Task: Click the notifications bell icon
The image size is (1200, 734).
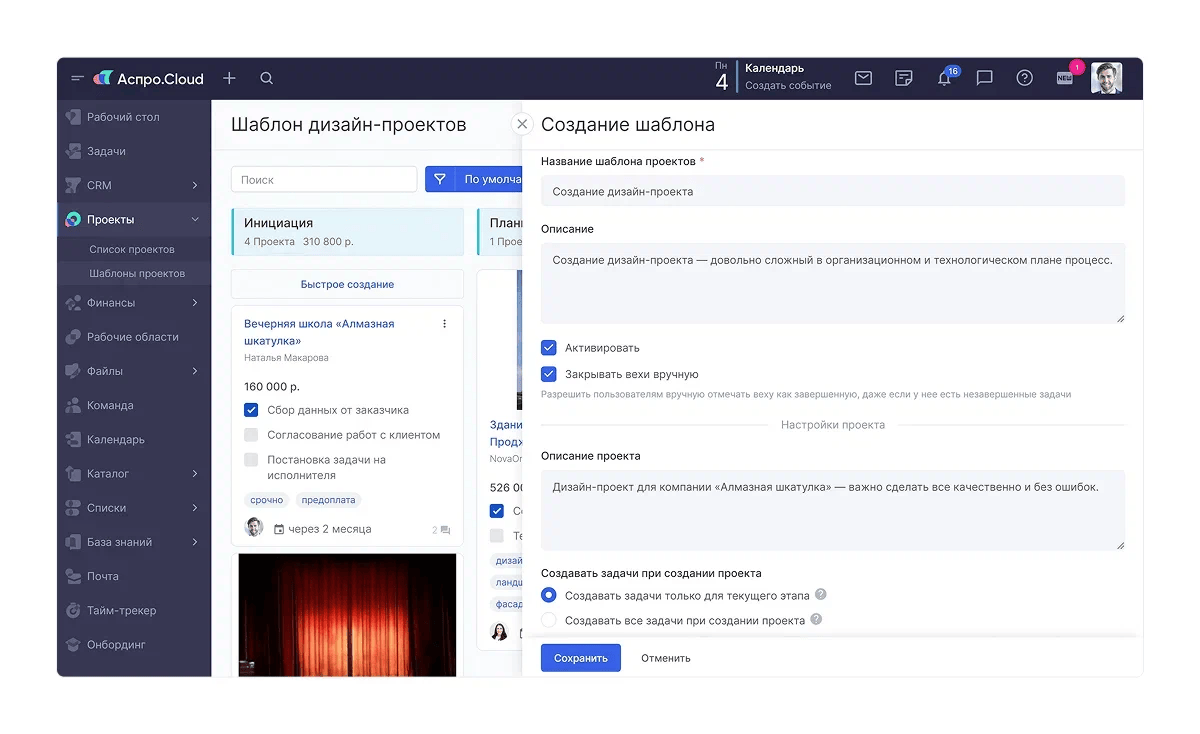Action: [x=944, y=78]
